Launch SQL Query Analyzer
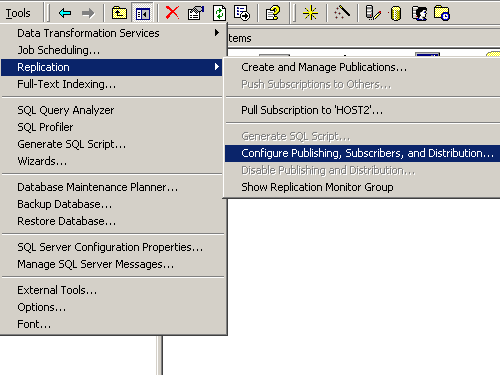 (112, 110)
